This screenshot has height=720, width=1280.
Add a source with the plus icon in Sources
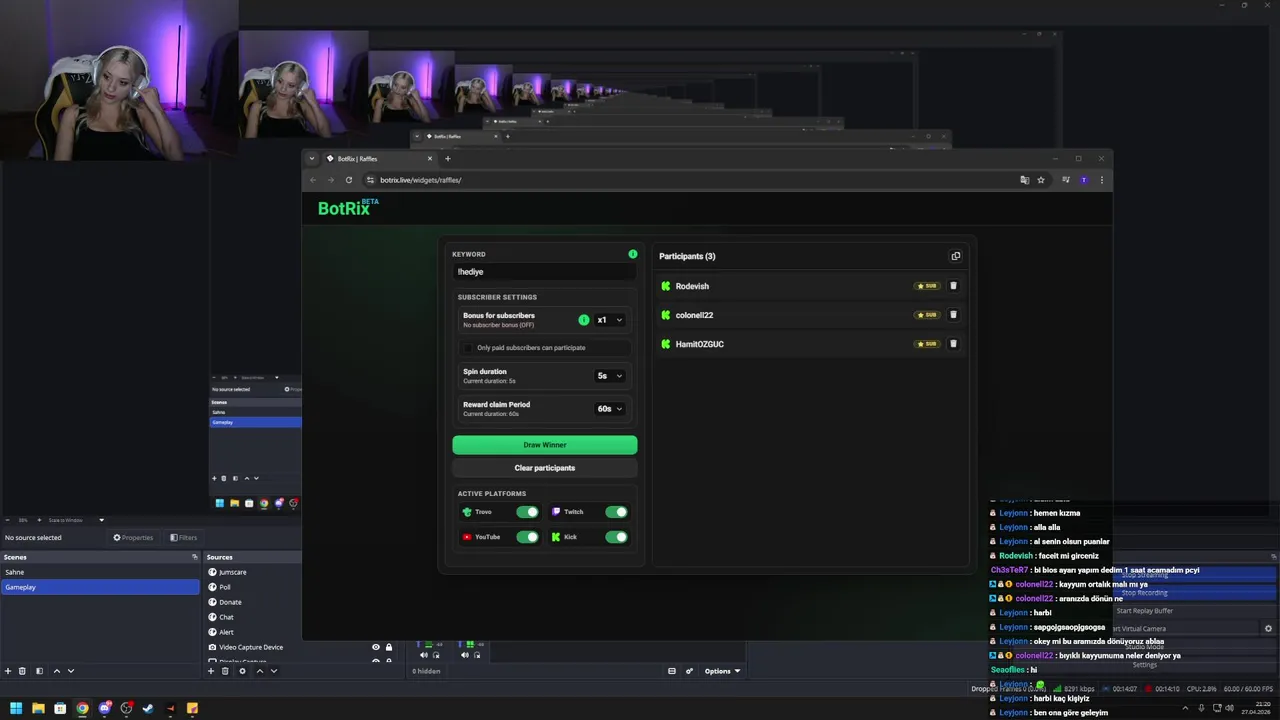[x=211, y=671]
